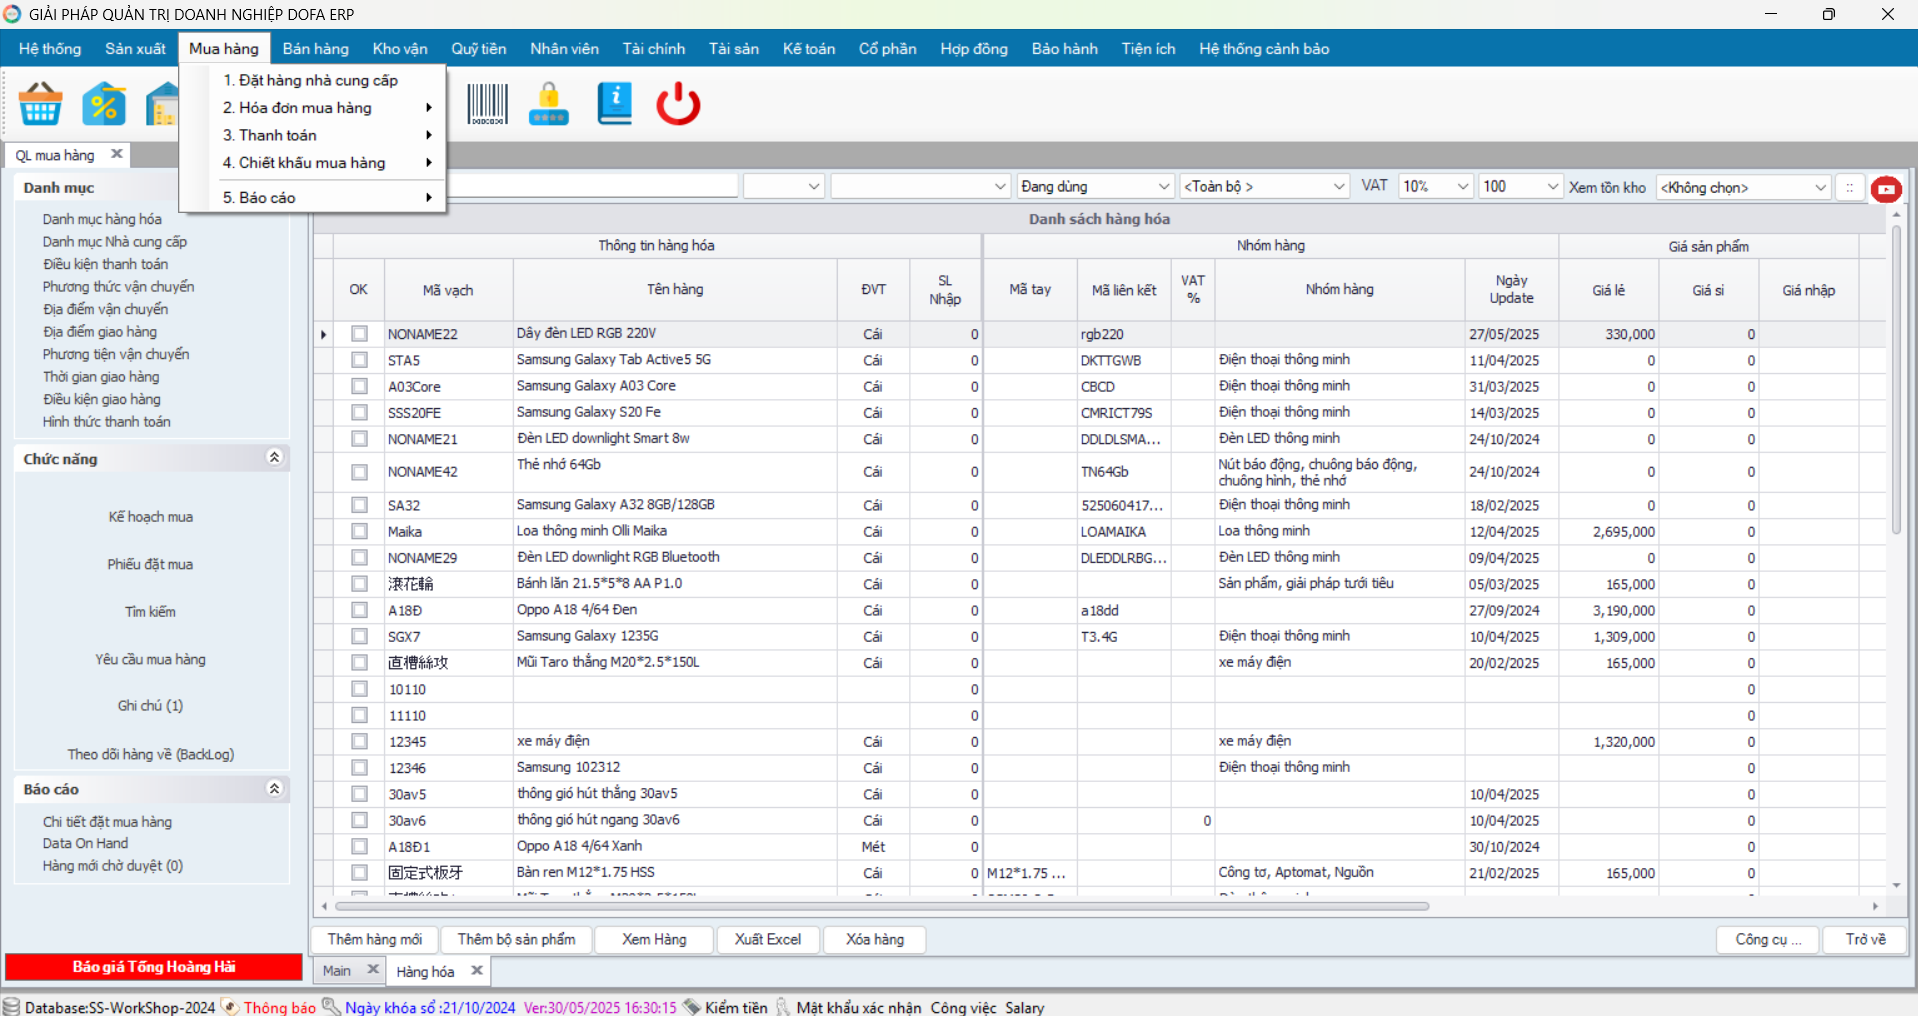The width and height of the screenshot is (1918, 1016).
Task: Click the barcode toolbar icon
Action: click(488, 104)
